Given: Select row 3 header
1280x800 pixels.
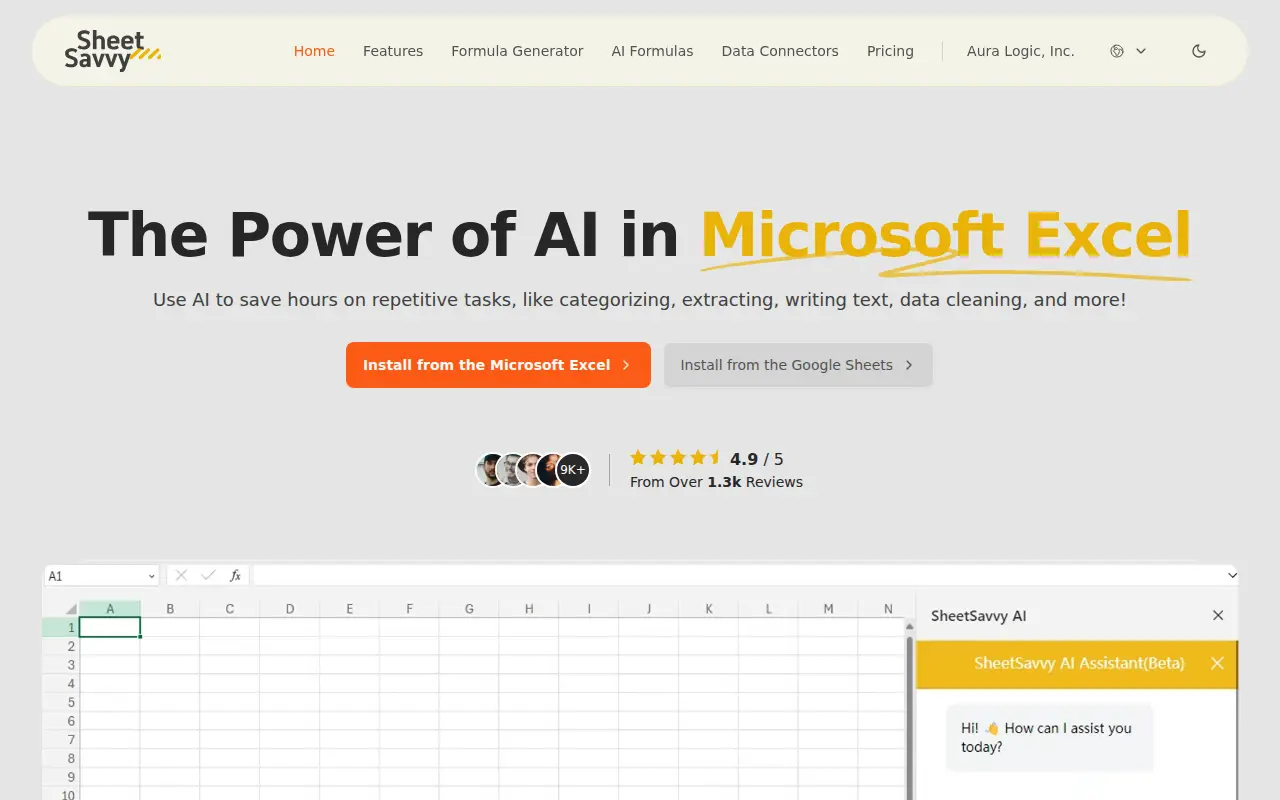Looking at the screenshot, I should pyautogui.click(x=61, y=665).
